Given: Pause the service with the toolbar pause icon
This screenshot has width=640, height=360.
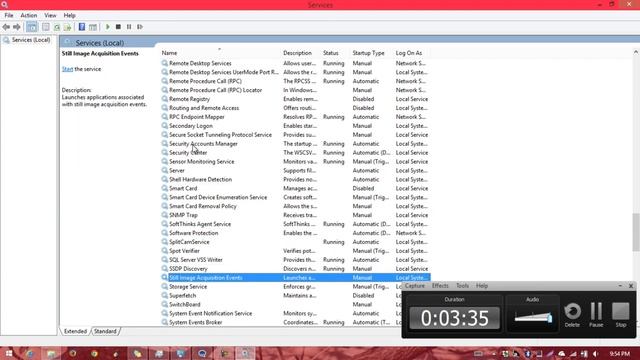Looking at the screenshot, I should [x=129, y=27].
